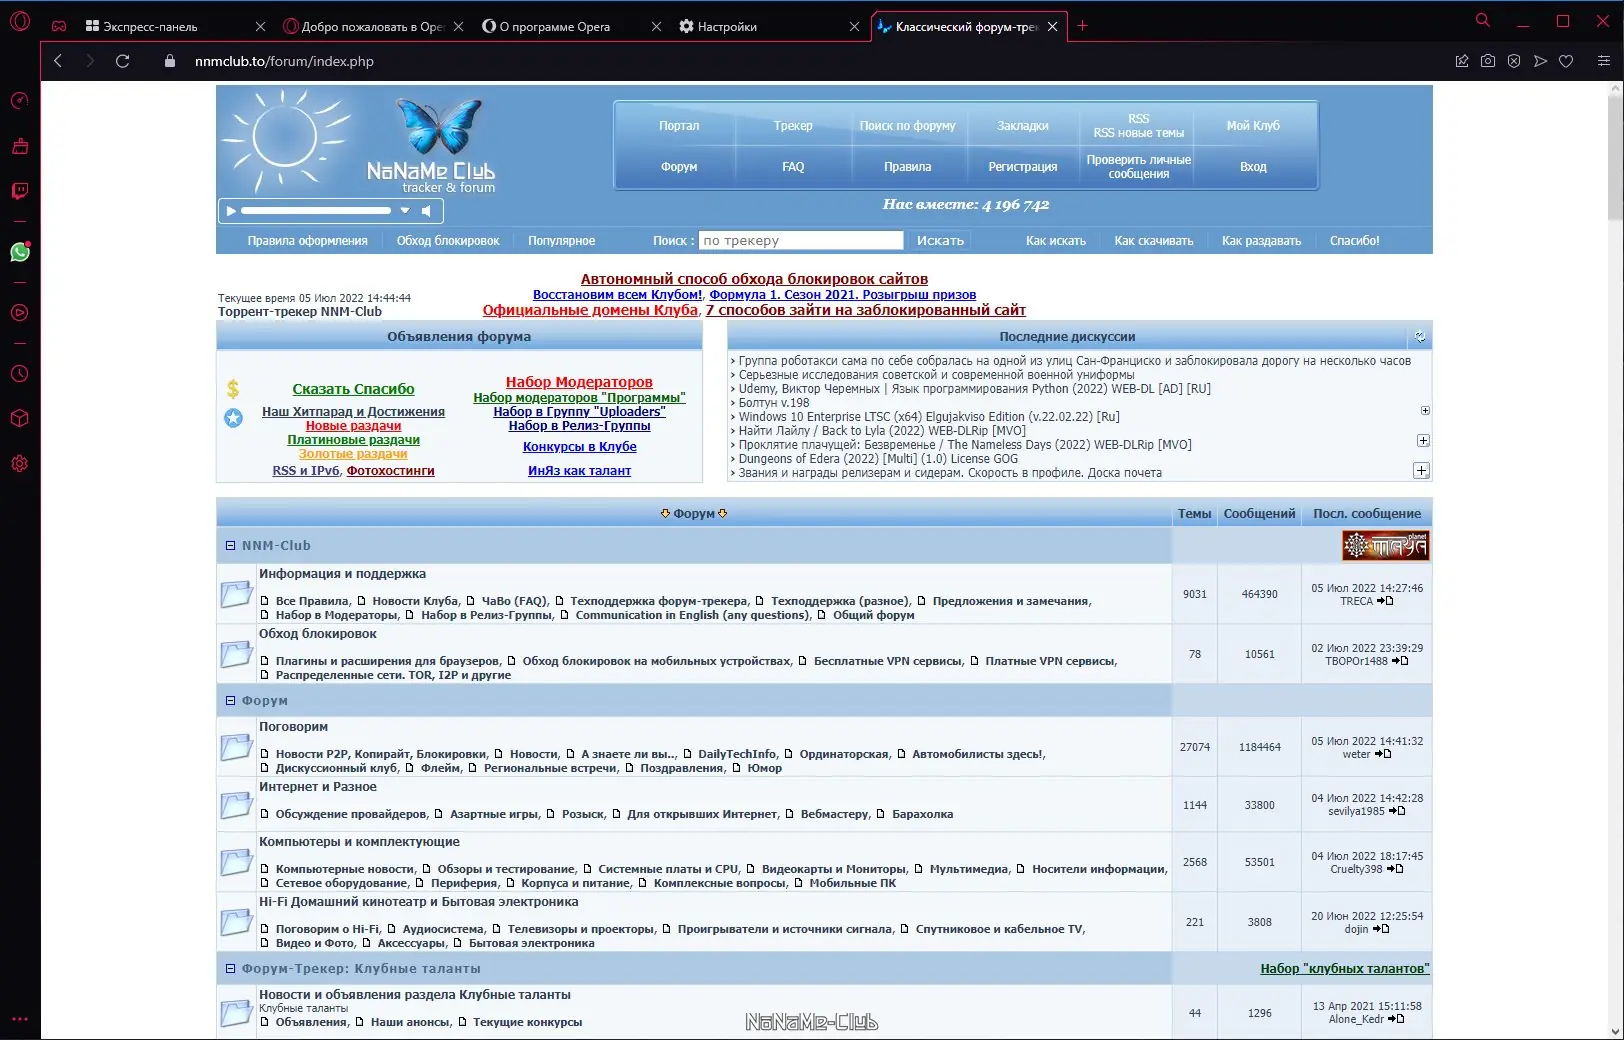Open GX Cleaner broom icon in sidebar
Image resolution: width=1624 pixels, height=1040 pixels.
coord(20,146)
